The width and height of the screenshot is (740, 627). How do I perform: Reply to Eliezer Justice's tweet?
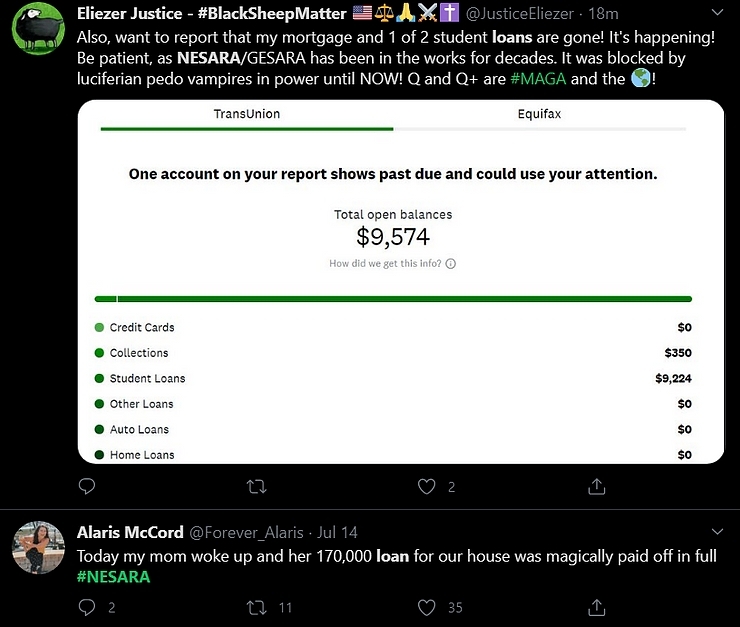[x=87, y=486]
